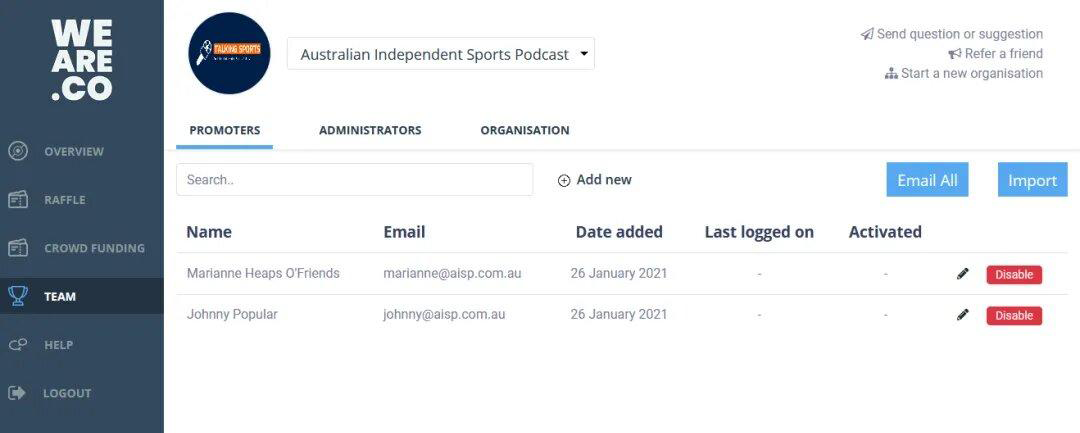Edit Marianne Heaps O'Friends with pencil icon
This screenshot has width=1080, height=433.
(963, 274)
